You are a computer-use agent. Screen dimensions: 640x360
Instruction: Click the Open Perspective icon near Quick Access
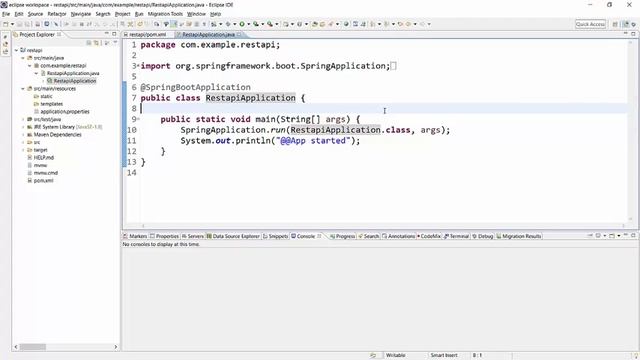[615, 24]
